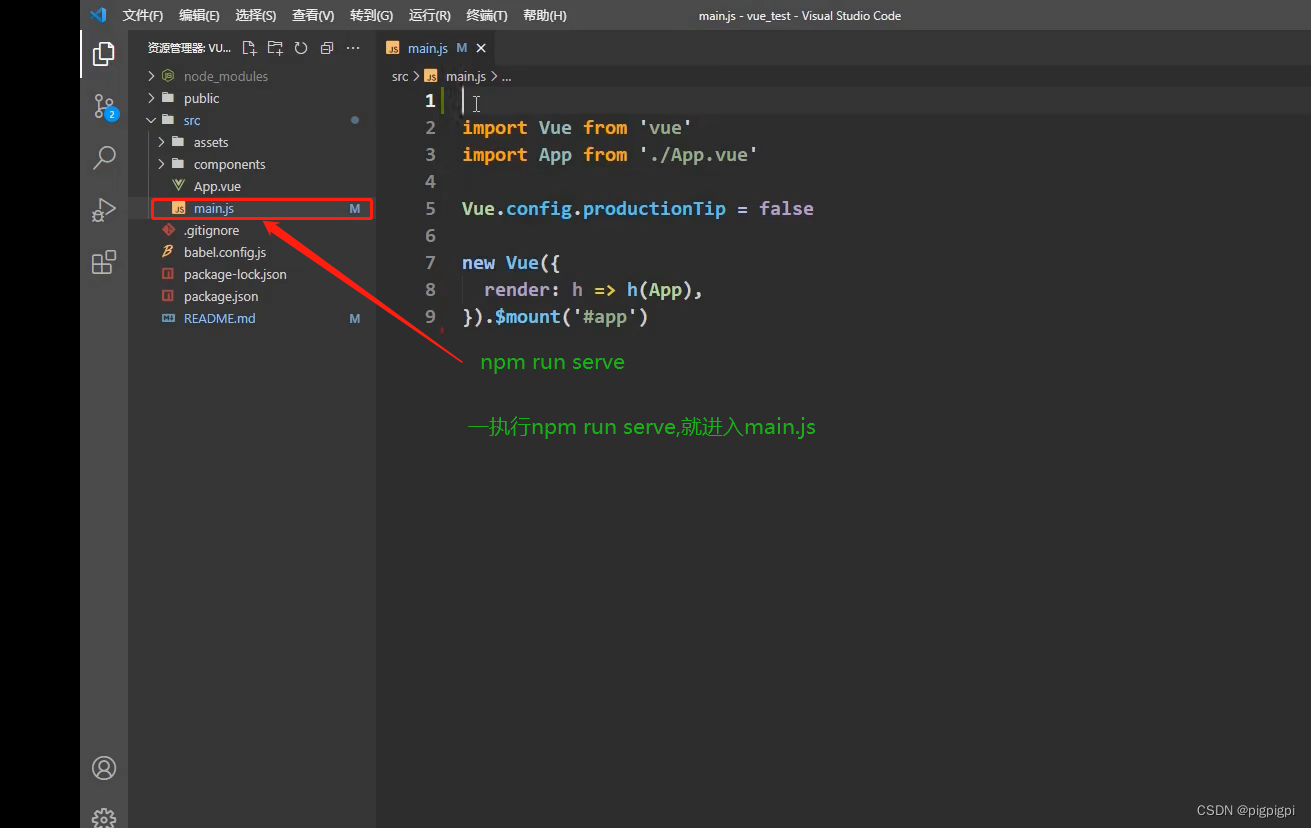This screenshot has width=1311, height=828.
Task: Click the VS Code logo in title bar
Action: (98, 15)
